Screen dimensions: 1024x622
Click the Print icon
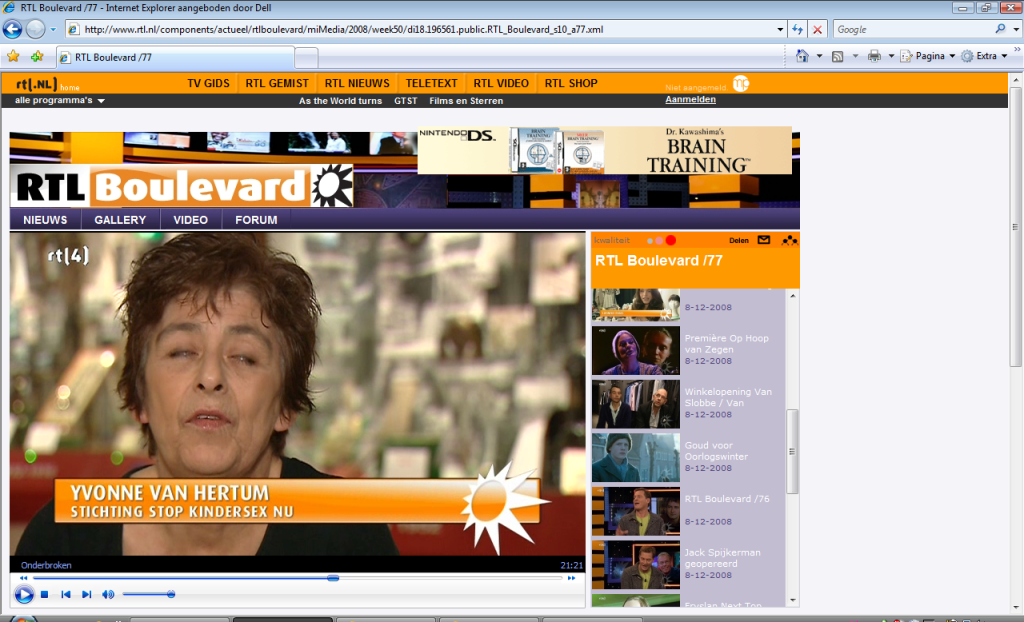pos(874,56)
